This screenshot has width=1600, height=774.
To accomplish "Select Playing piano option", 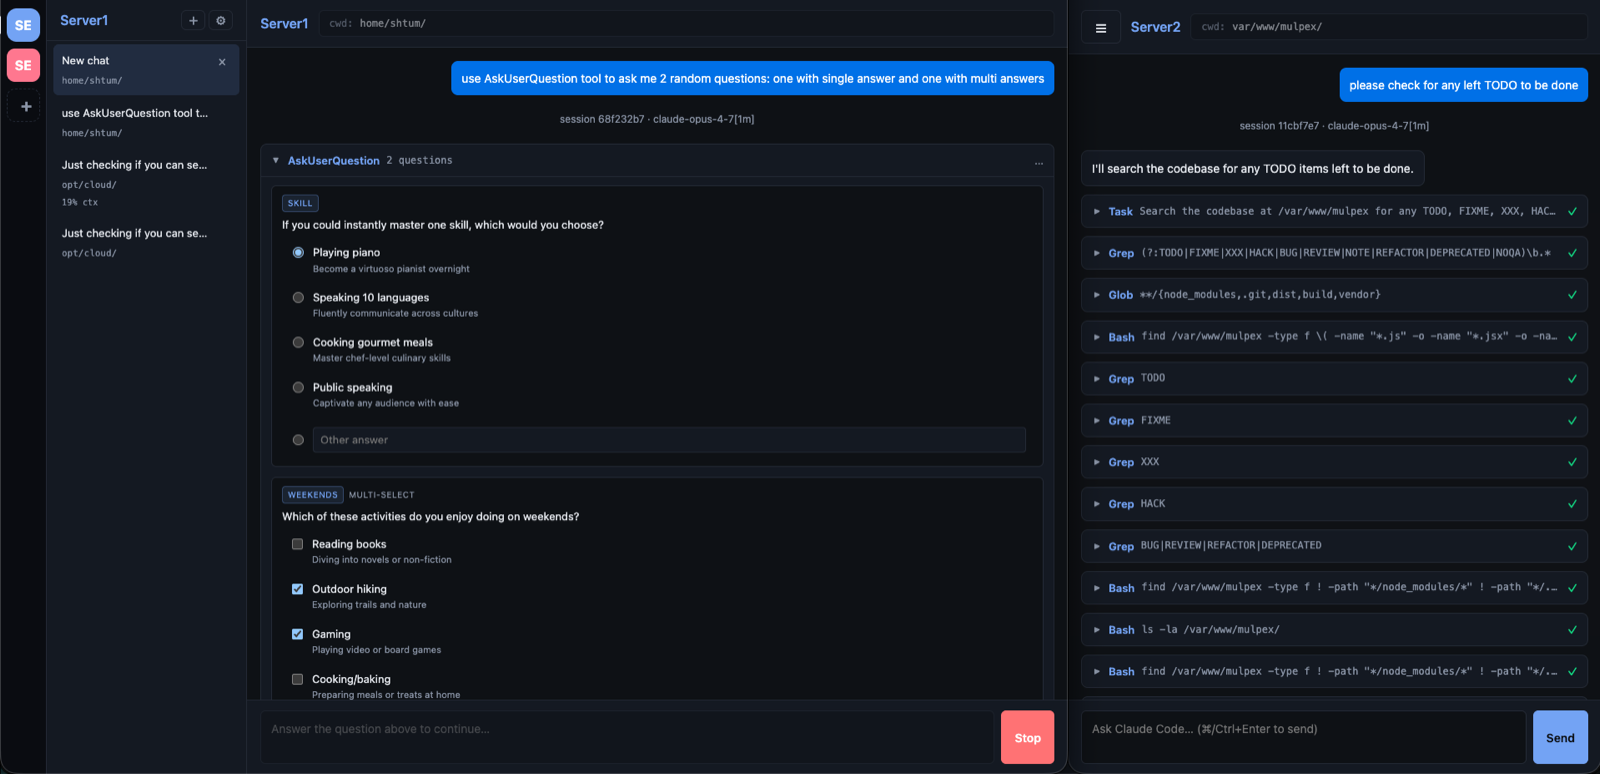I will pyautogui.click(x=298, y=252).
